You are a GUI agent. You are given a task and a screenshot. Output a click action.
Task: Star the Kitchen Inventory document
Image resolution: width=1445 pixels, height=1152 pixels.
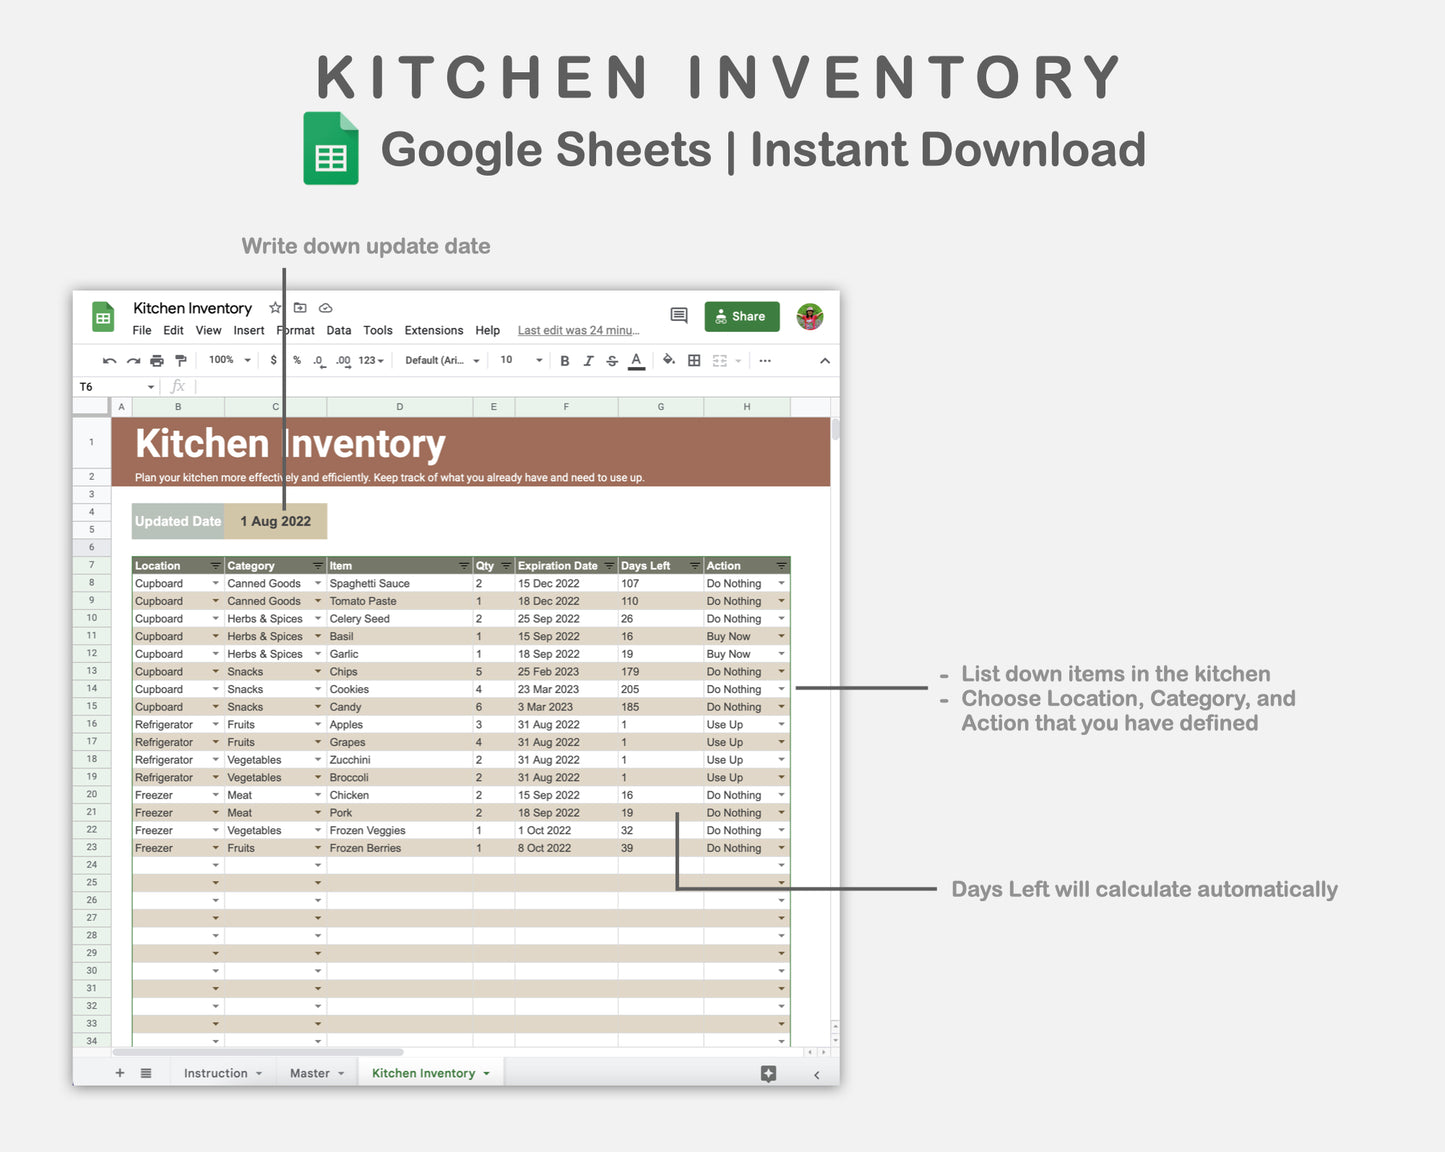click(x=274, y=308)
